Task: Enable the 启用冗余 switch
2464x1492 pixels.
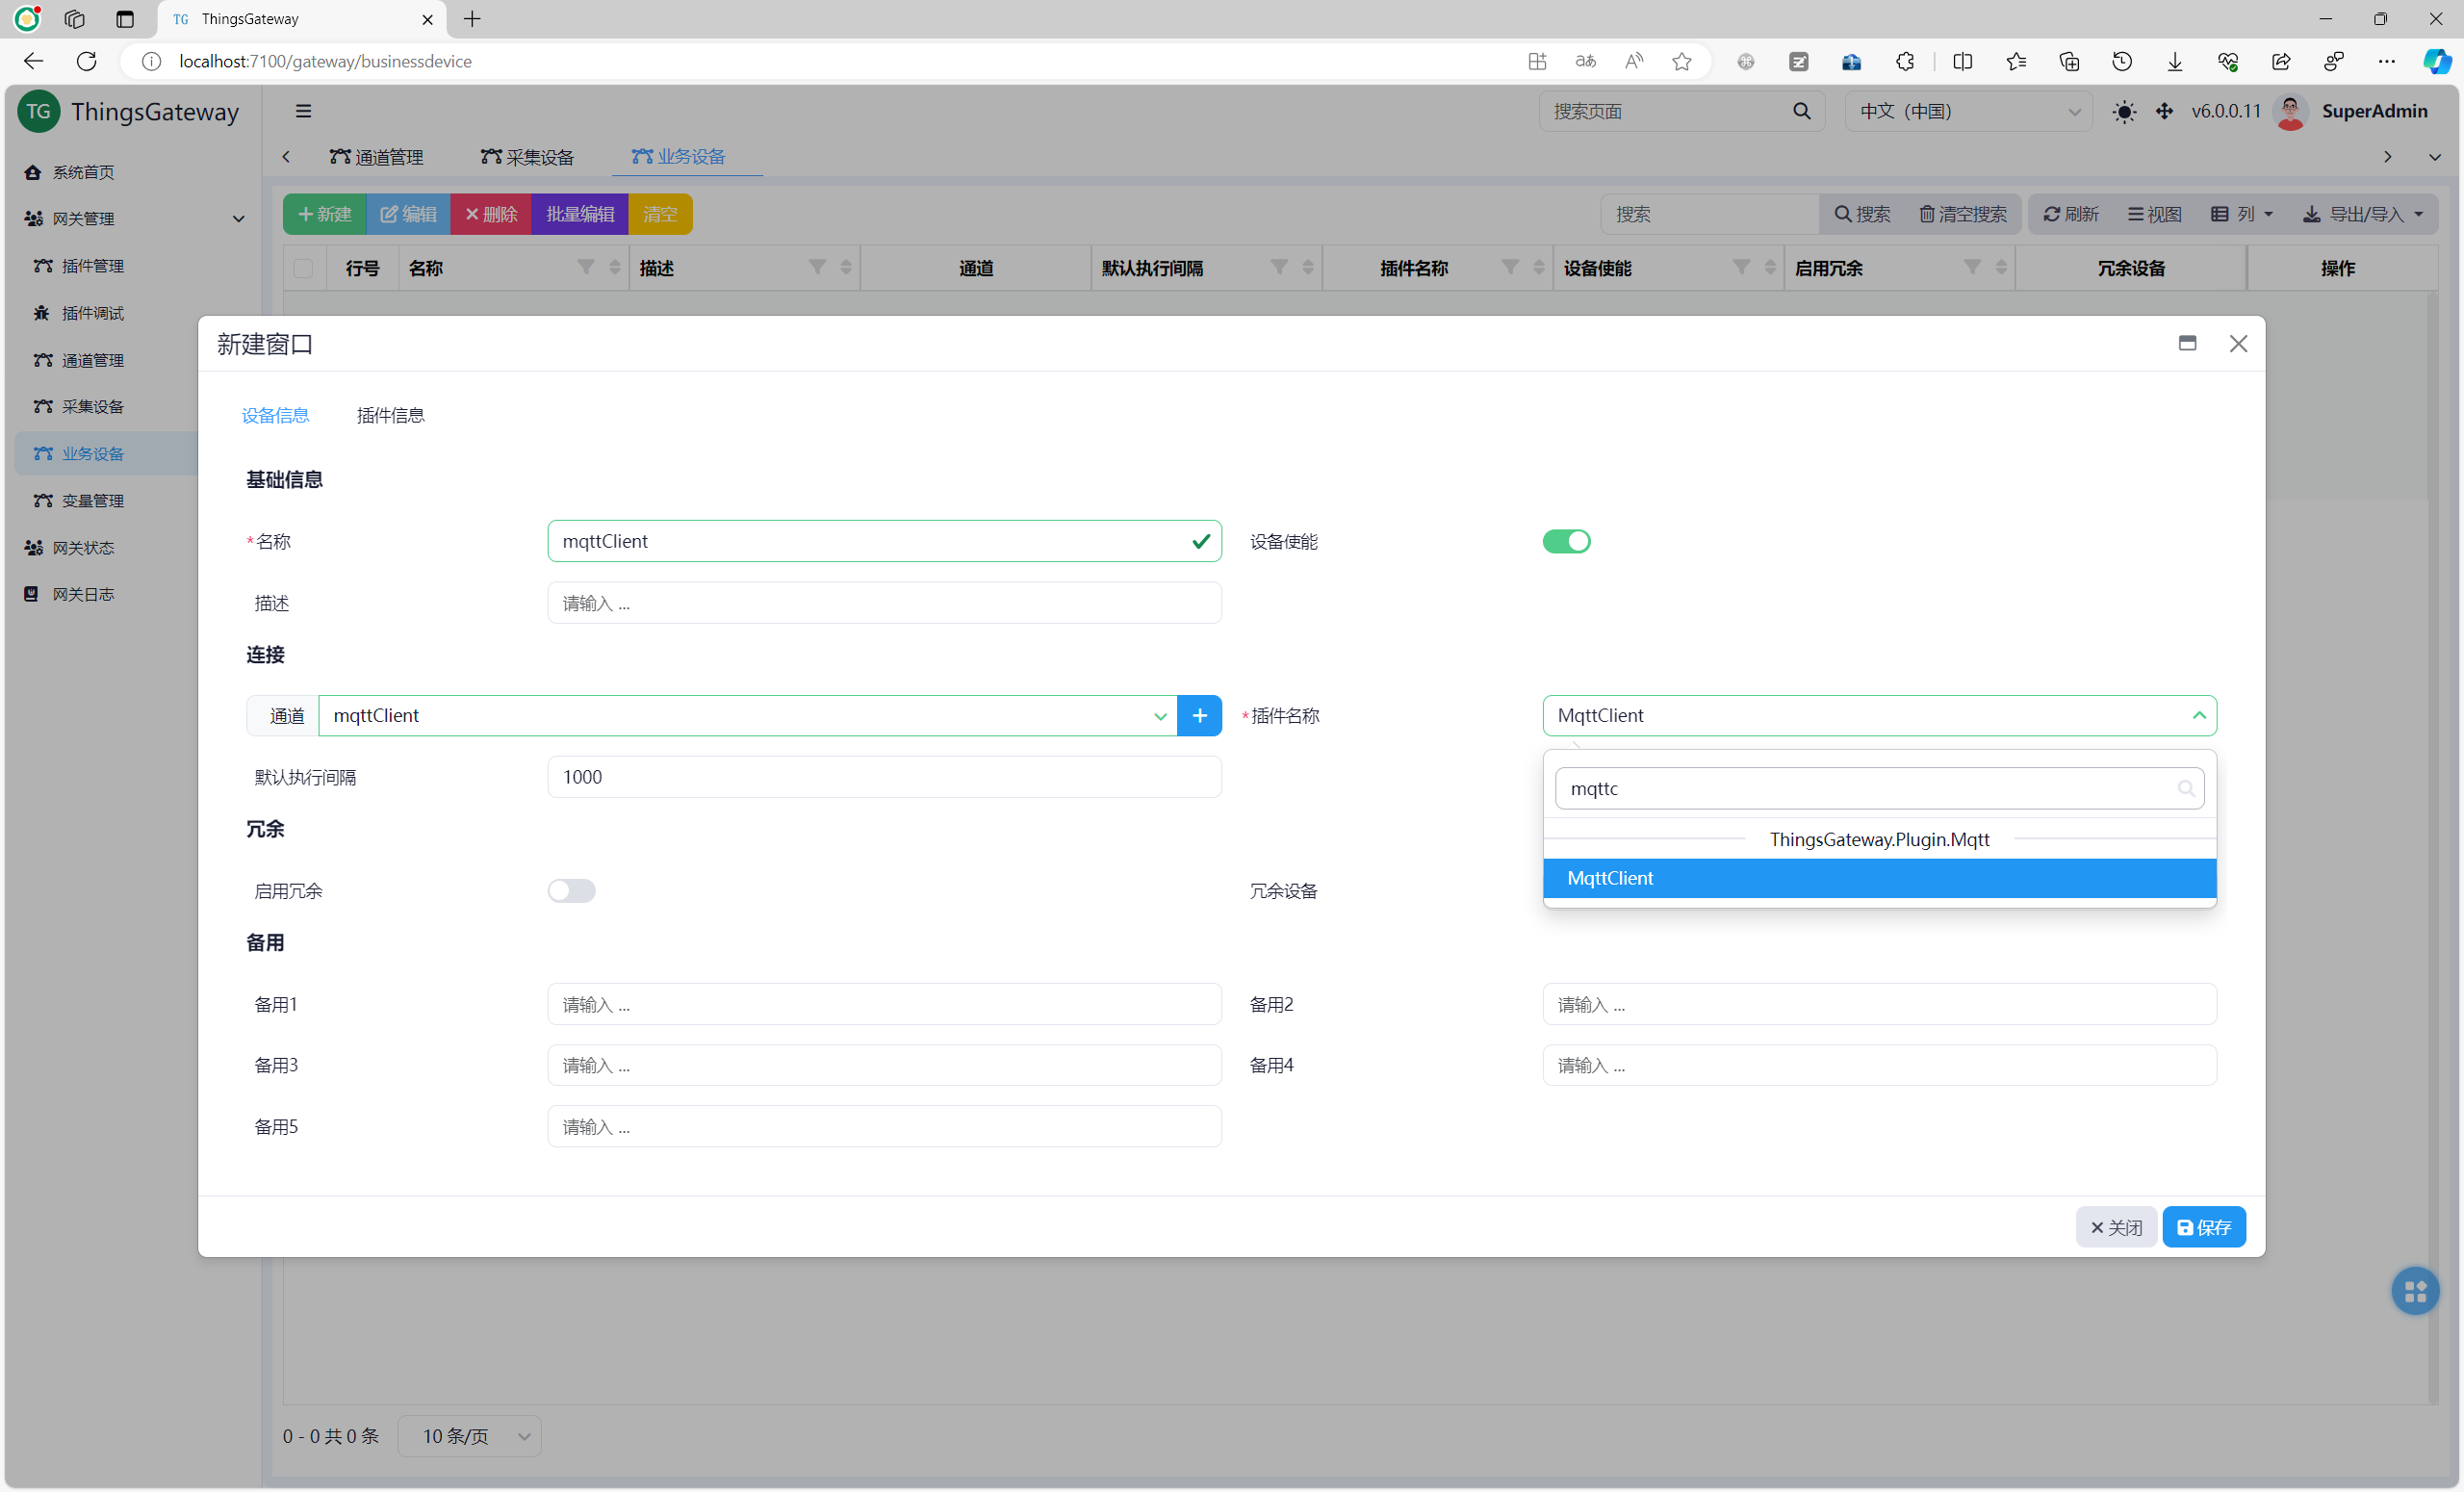Action: click(571, 890)
